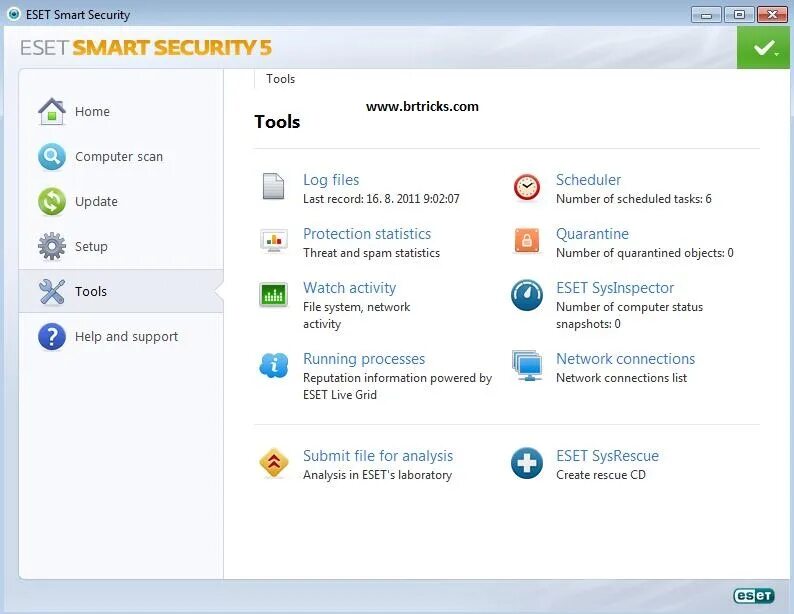This screenshot has width=794, height=614.
Task: Open the Computer scan section
Action: [x=119, y=157]
